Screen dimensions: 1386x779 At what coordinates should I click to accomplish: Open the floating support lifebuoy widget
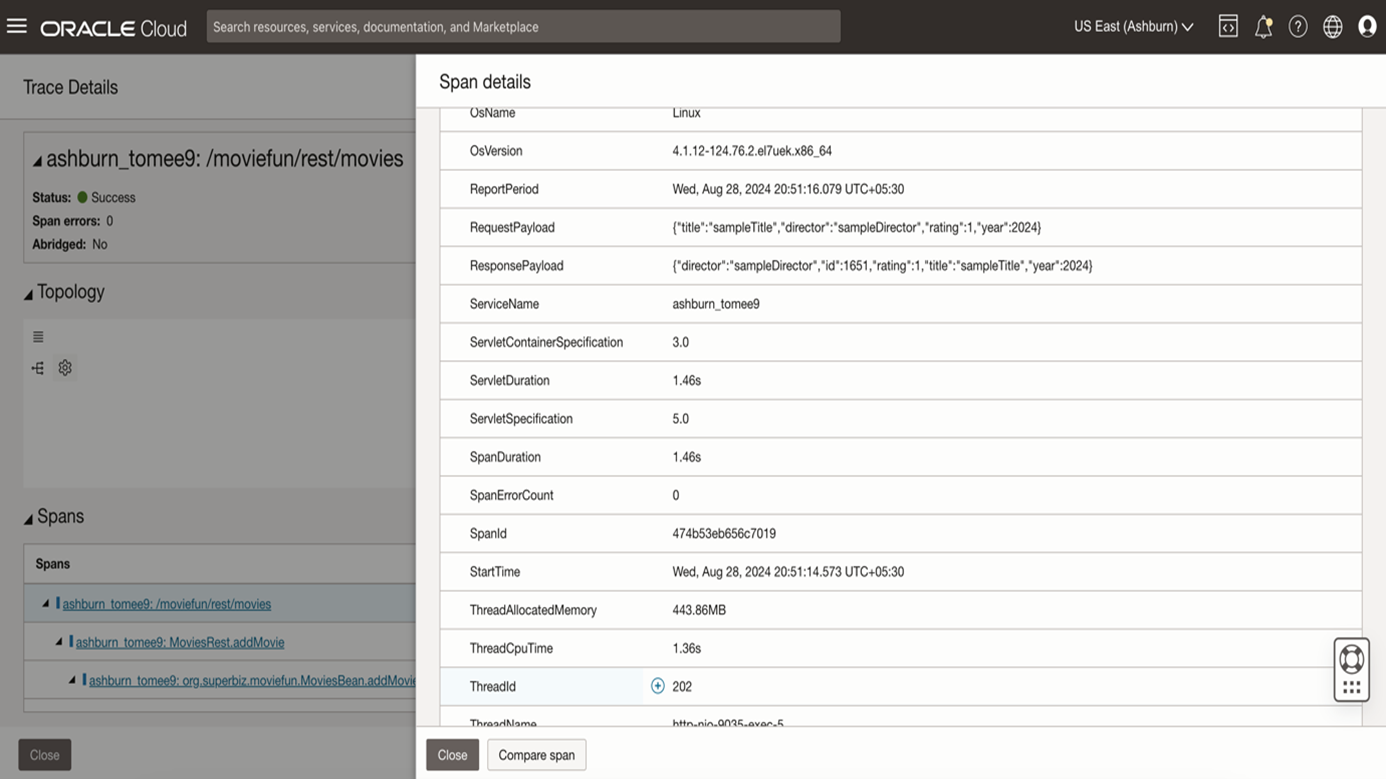click(1351, 660)
